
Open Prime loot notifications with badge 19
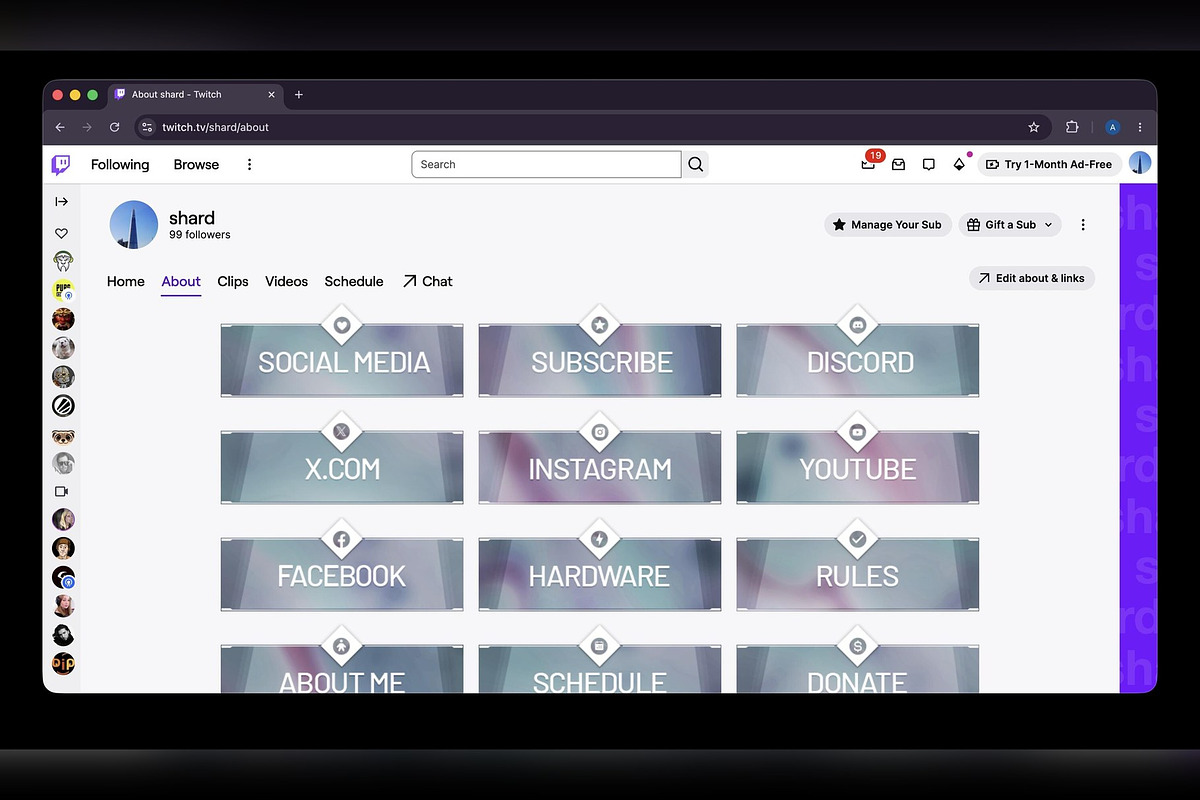pos(868,164)
